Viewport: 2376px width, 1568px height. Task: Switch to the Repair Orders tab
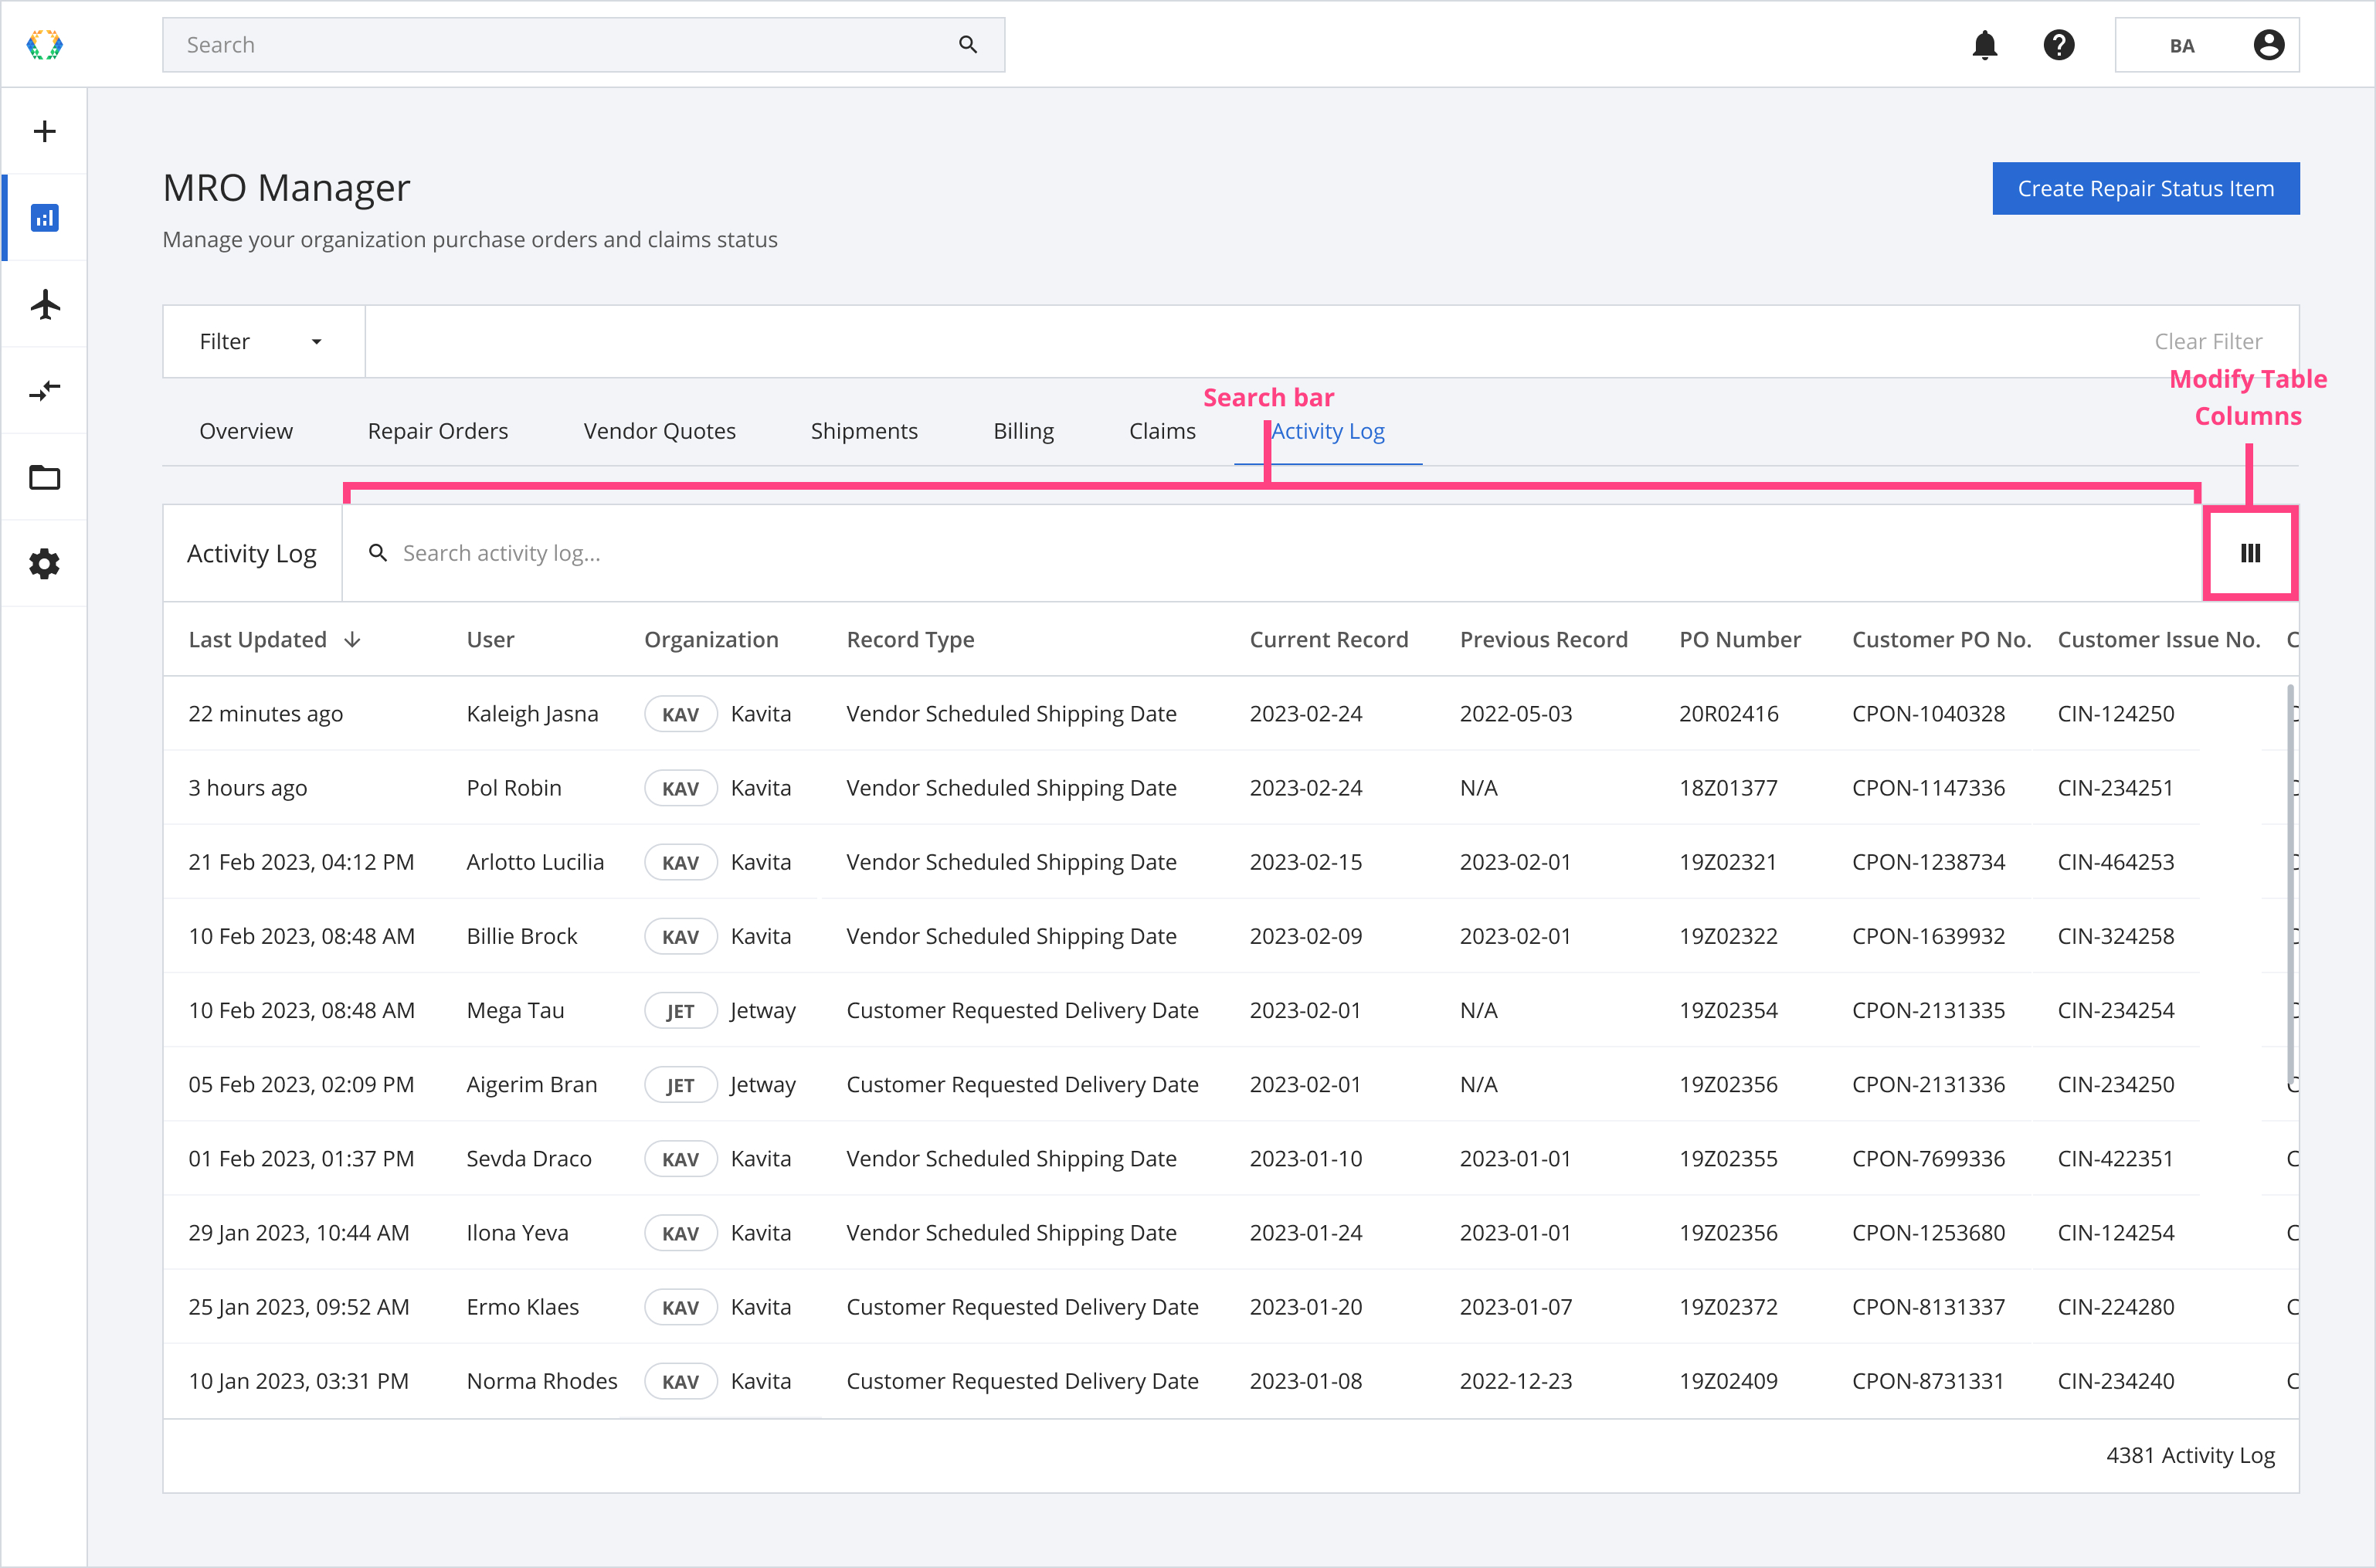437,431
